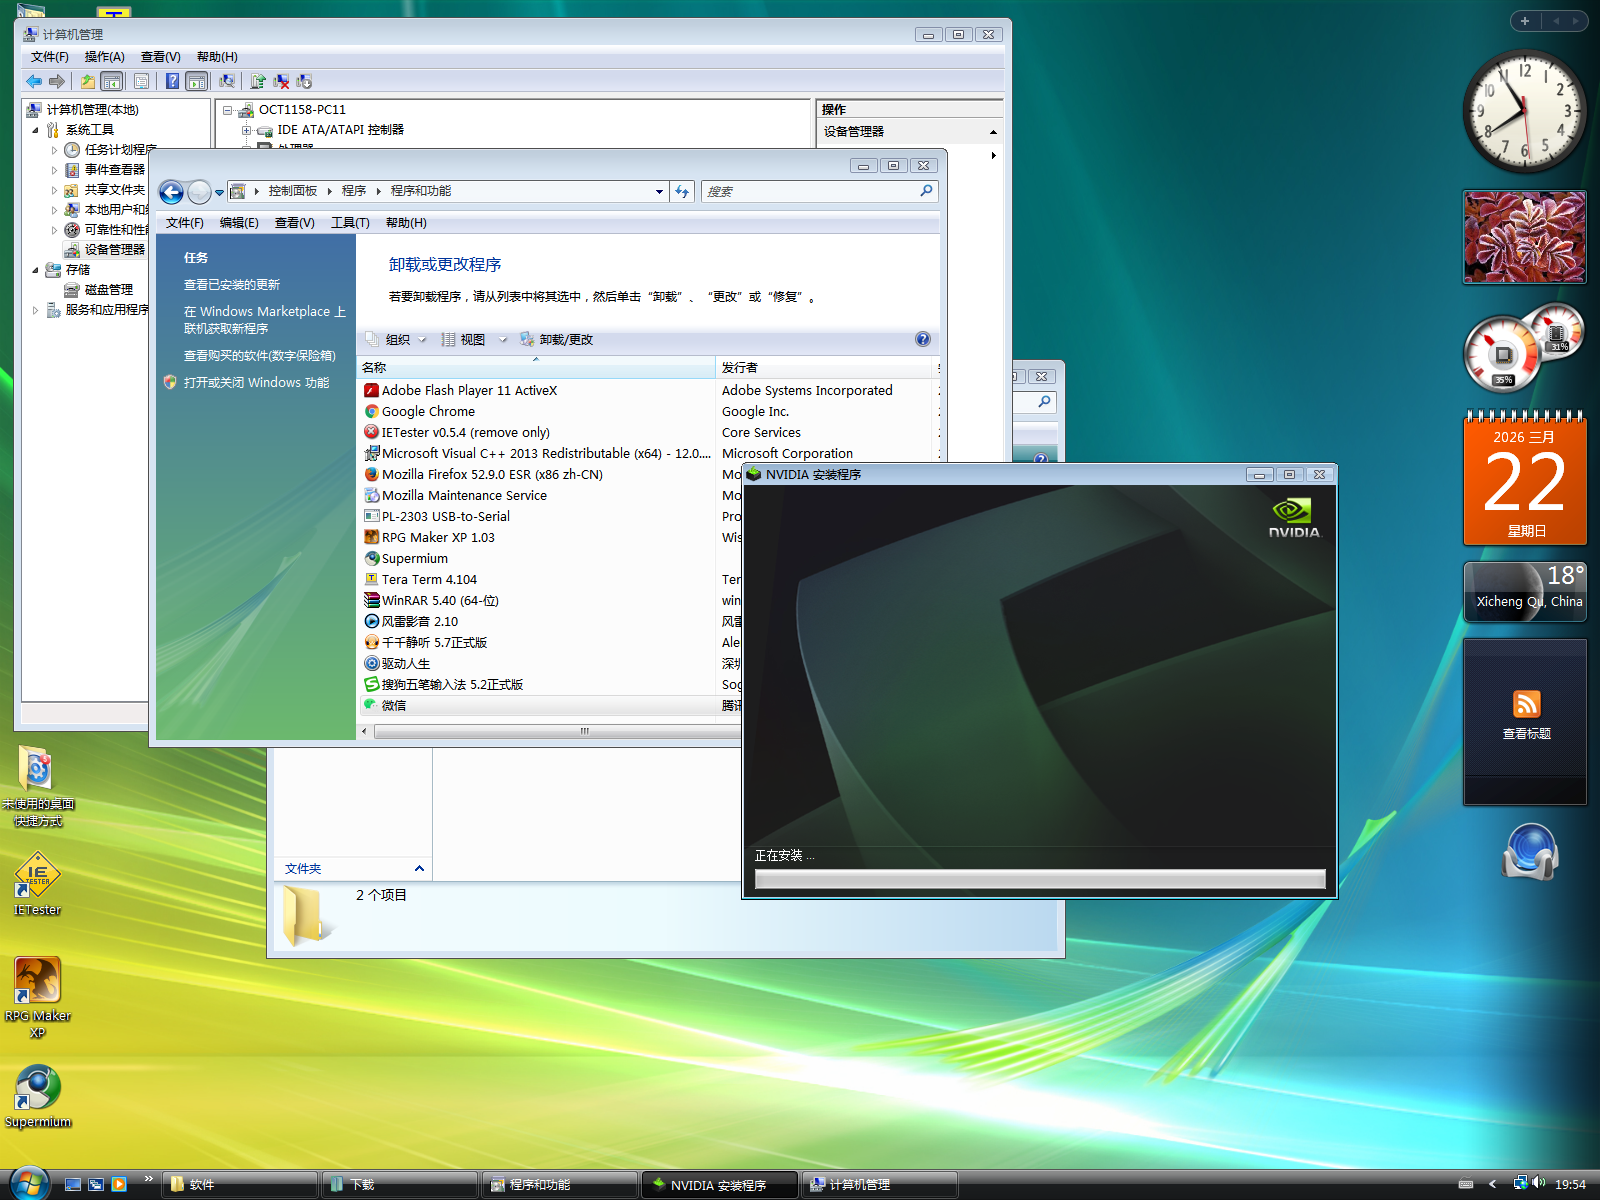This screenshot has width=1600, height=1200.
Task: Expand the IDE ATA/ATAPI 控制器 node
Action: 246,130
